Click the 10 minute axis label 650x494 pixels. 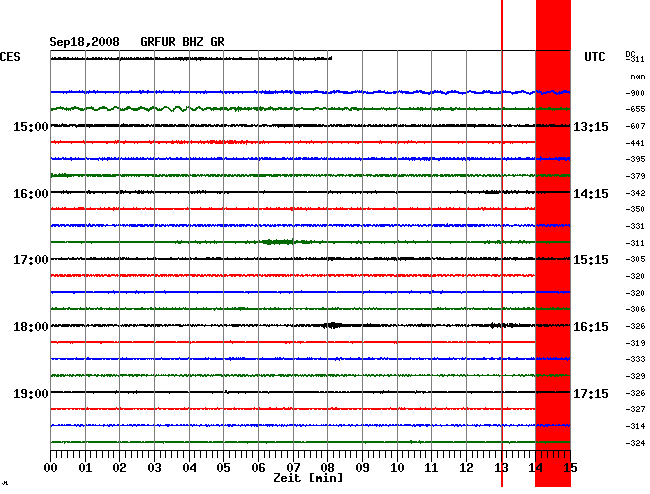tap(397, 468)
